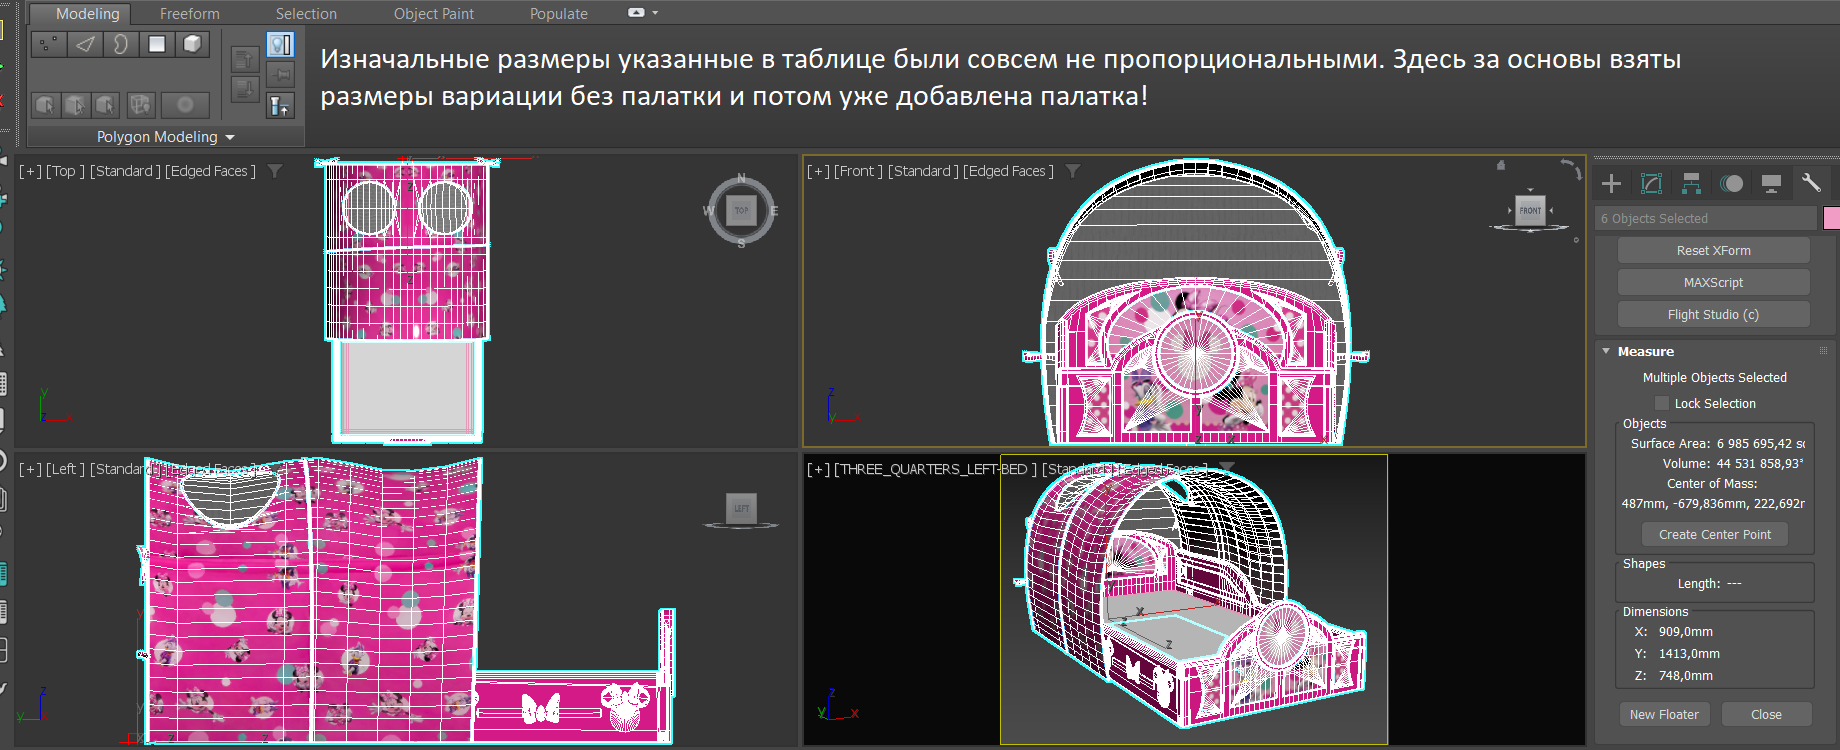Click X dimension value 909,0mm

pos(1685,631)
